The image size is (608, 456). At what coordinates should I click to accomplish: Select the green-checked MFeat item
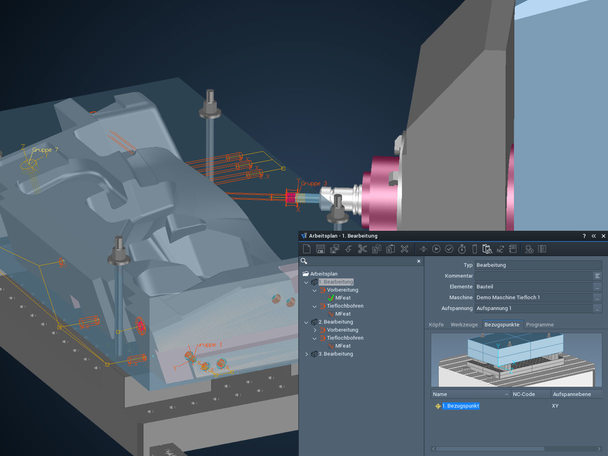point(343,298)
